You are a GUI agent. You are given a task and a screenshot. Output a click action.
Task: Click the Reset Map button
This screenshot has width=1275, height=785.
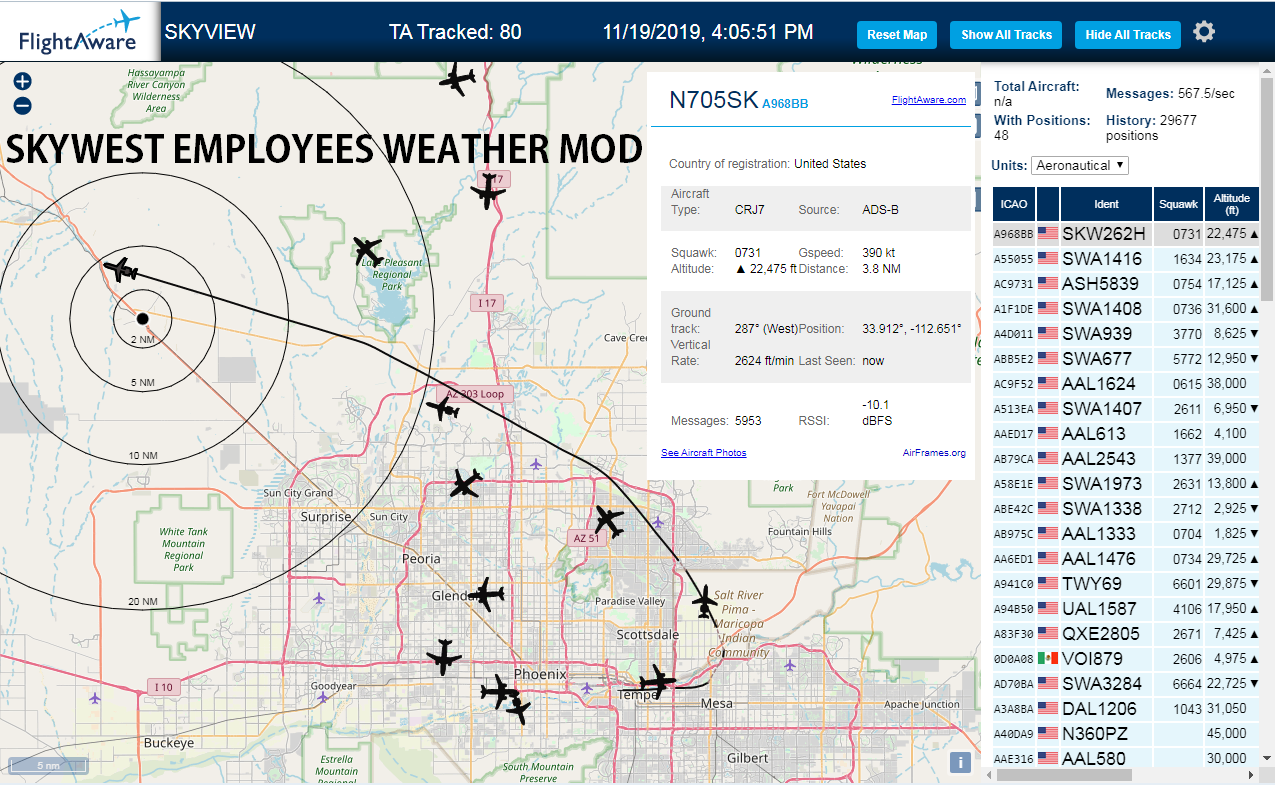click(x=897, y=34)
